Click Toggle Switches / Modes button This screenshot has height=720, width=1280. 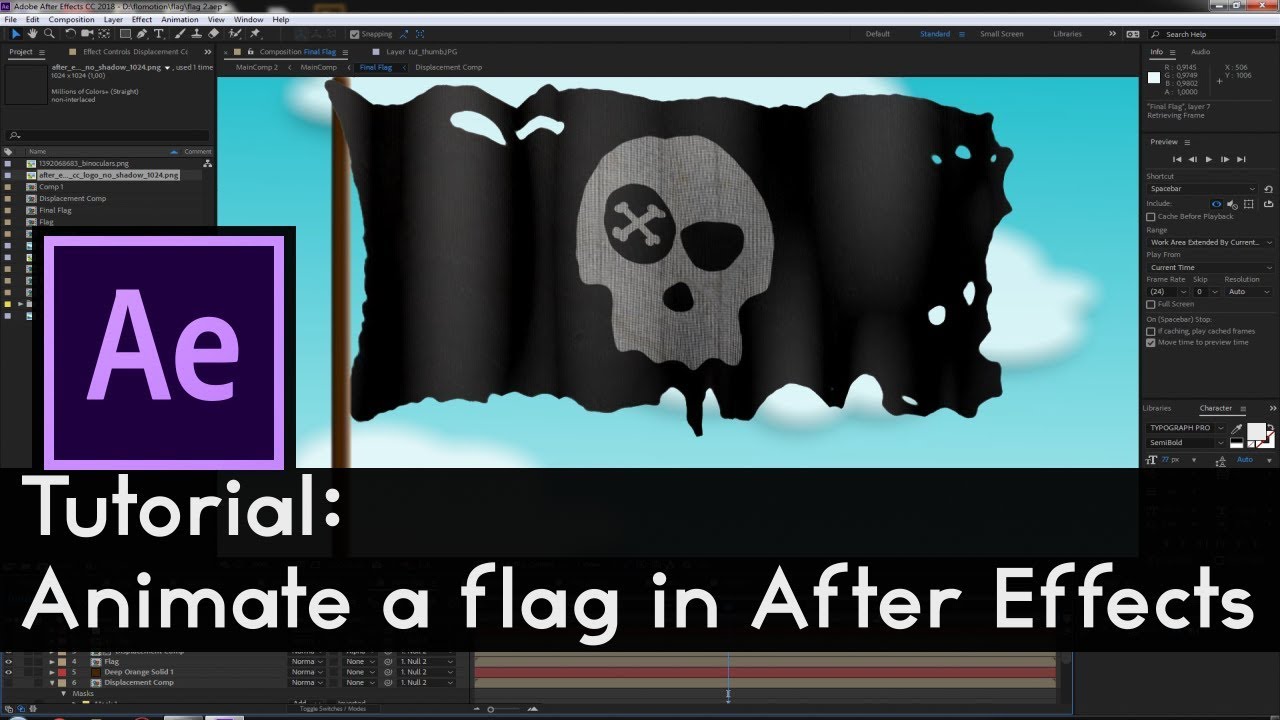(x=332, y=708)
